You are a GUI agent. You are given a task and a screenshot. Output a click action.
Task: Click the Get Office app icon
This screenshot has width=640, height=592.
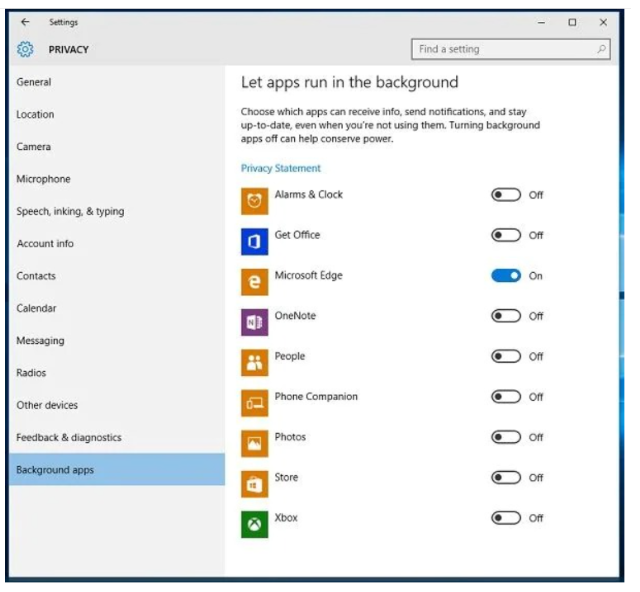pos(255,242)
